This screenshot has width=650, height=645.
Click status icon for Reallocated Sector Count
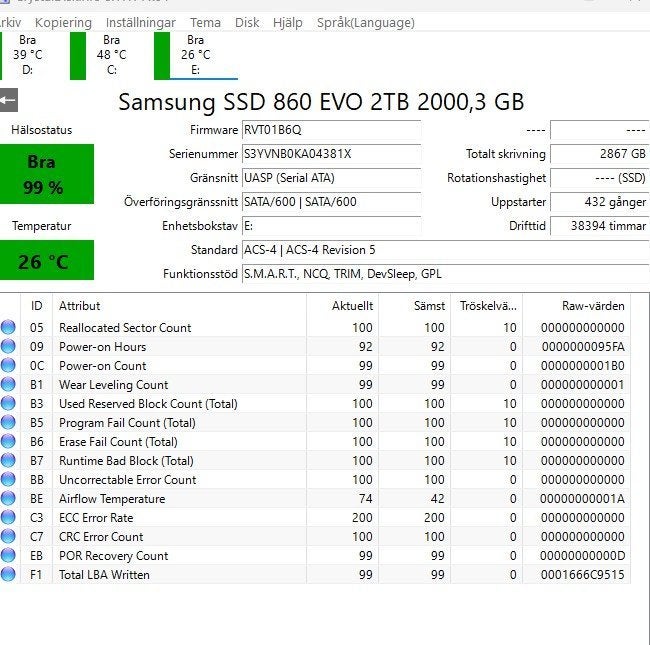(x=8, y=327)
